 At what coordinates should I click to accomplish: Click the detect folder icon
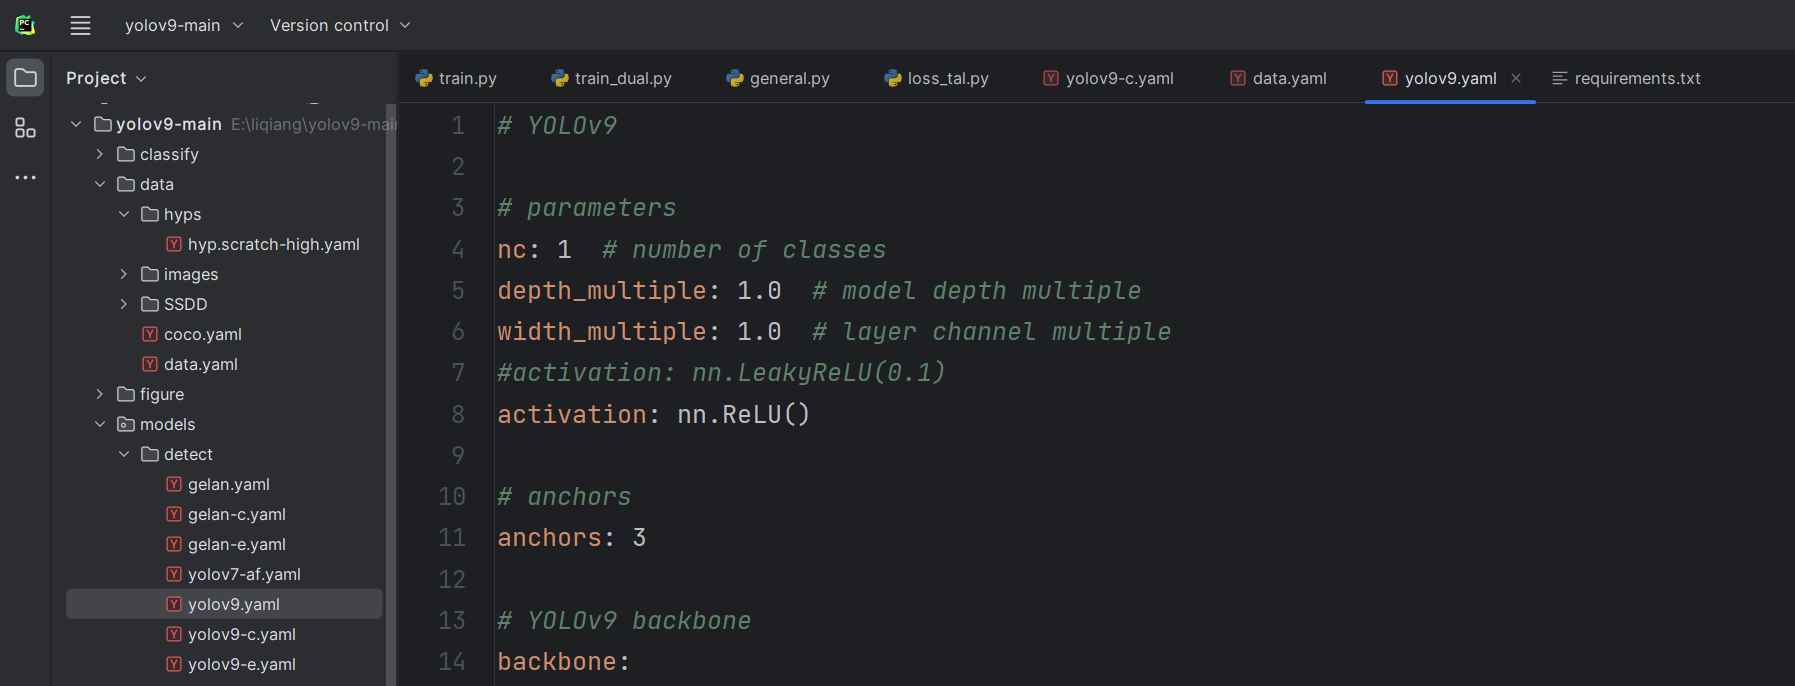pyautogui.click(x=150, y=454)
